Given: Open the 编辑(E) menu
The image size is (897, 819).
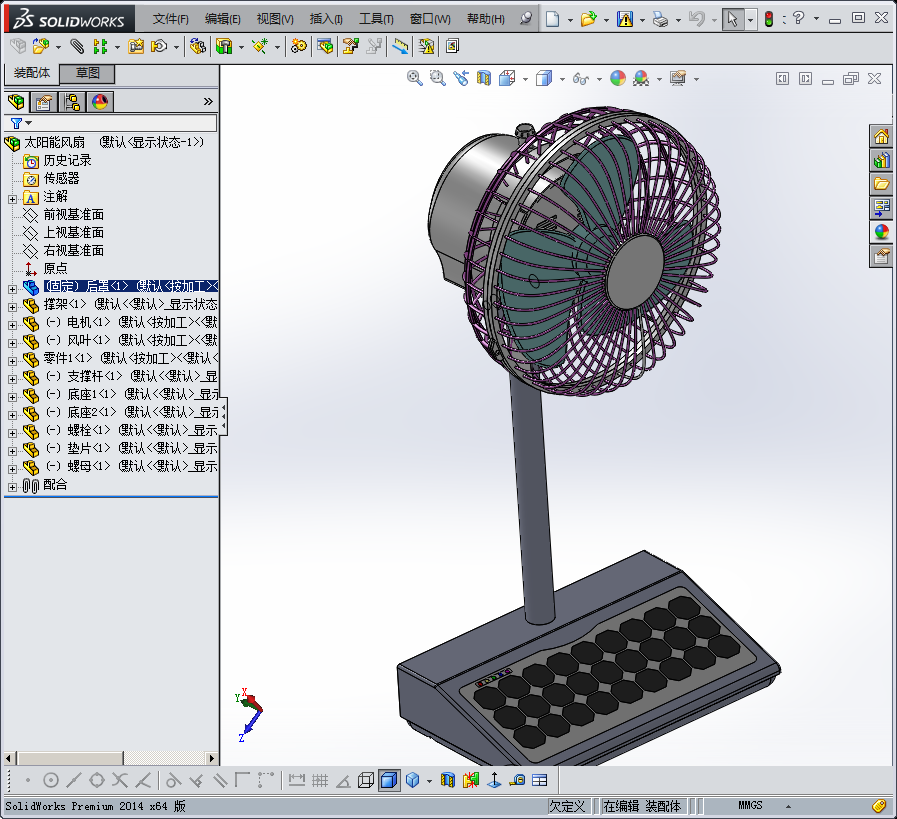Looking at the screenshot, I should point(223,19).
